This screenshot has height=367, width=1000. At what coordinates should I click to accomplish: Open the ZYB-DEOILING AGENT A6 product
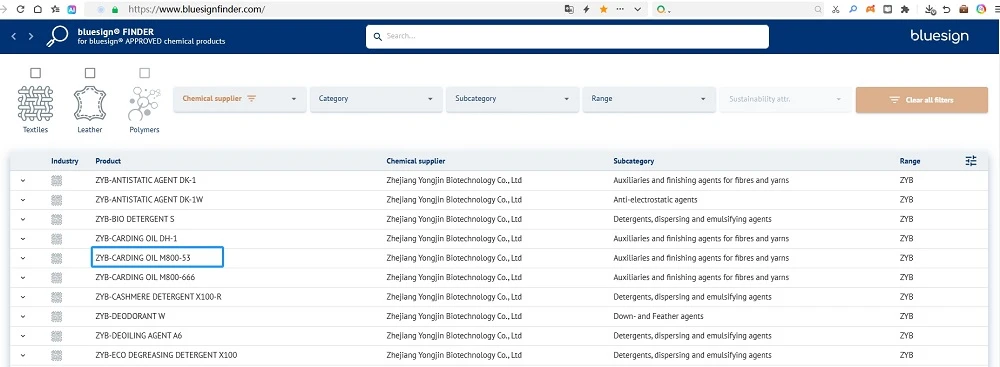click(138, 336)
